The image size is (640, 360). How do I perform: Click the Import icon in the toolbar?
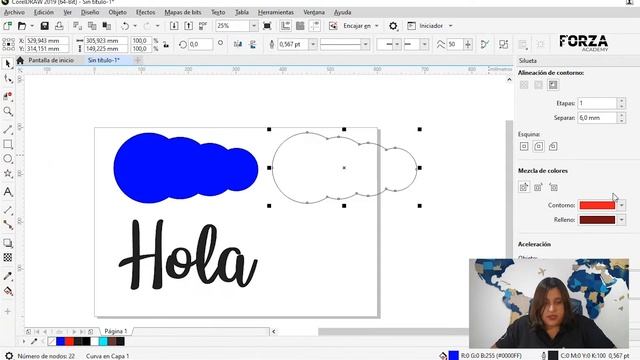pyautogui.click(x=174, y=26)
